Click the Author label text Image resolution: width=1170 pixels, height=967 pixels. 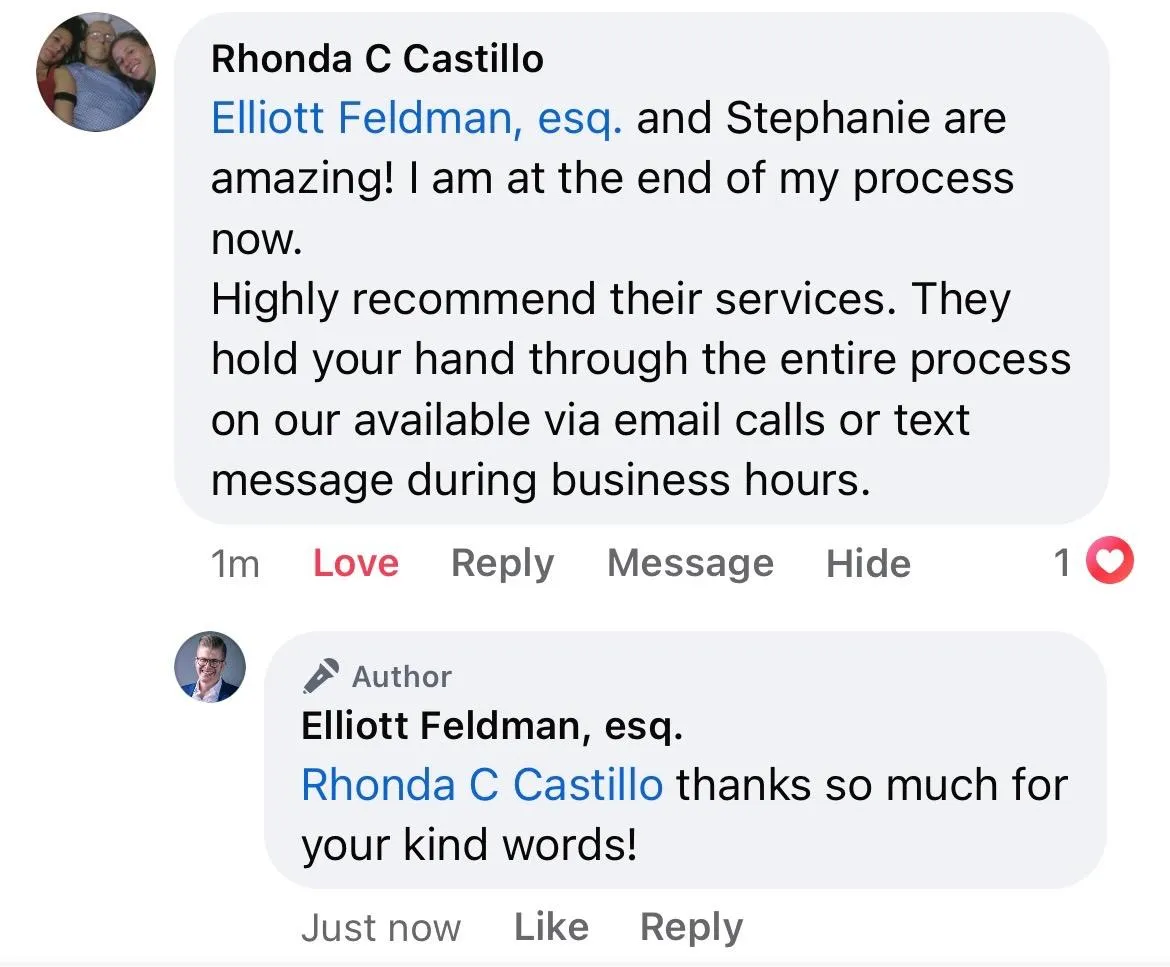pyautogui.click(x=401, y=677)
